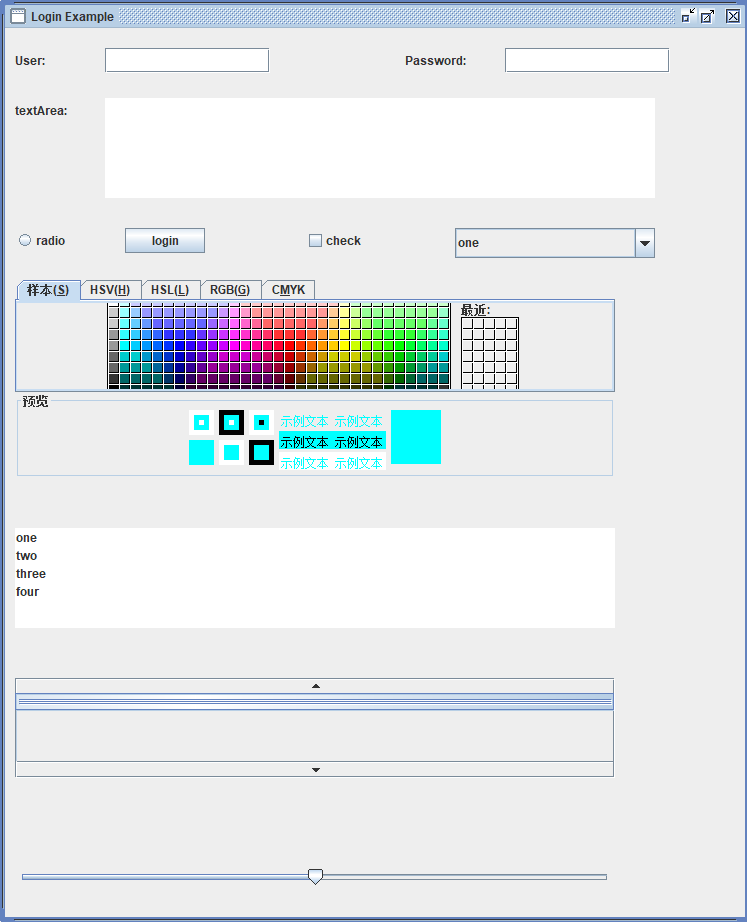Collapse split pane with the up arrow
747x922 pixels.
316,686
